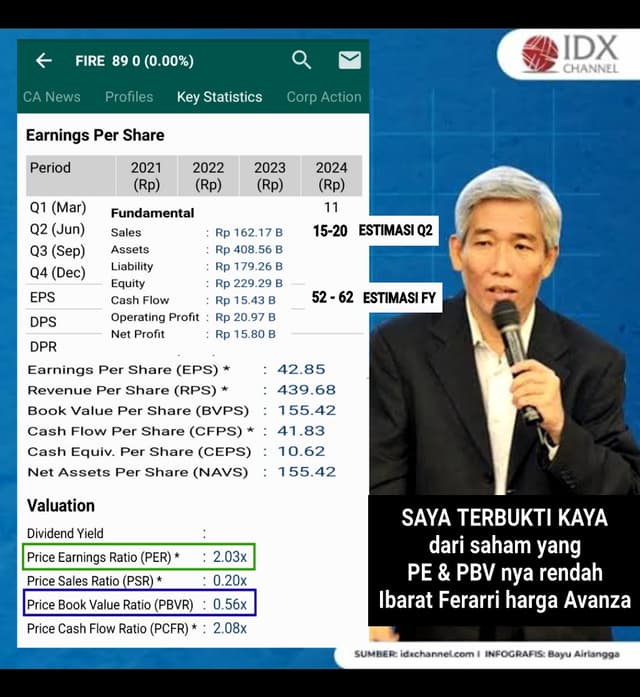This screenshot has height=697, width=640.
Task: Select the 2024 (Rp) column header
Action: coord(331,176)
